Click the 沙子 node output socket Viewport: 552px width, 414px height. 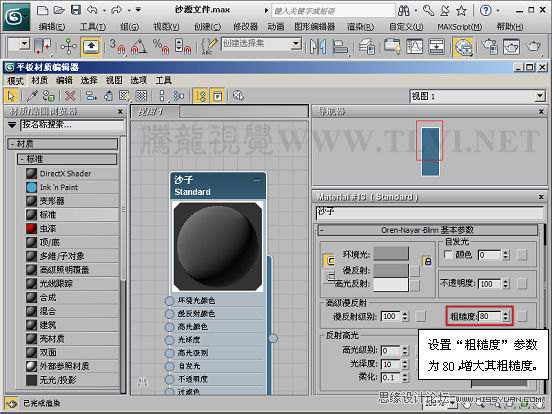[x=273, y=338]
